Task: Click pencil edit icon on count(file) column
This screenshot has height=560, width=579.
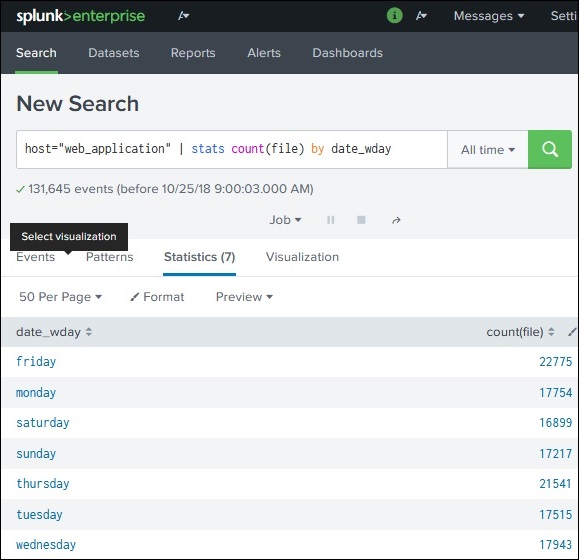Action: click(x=572, y=332)
